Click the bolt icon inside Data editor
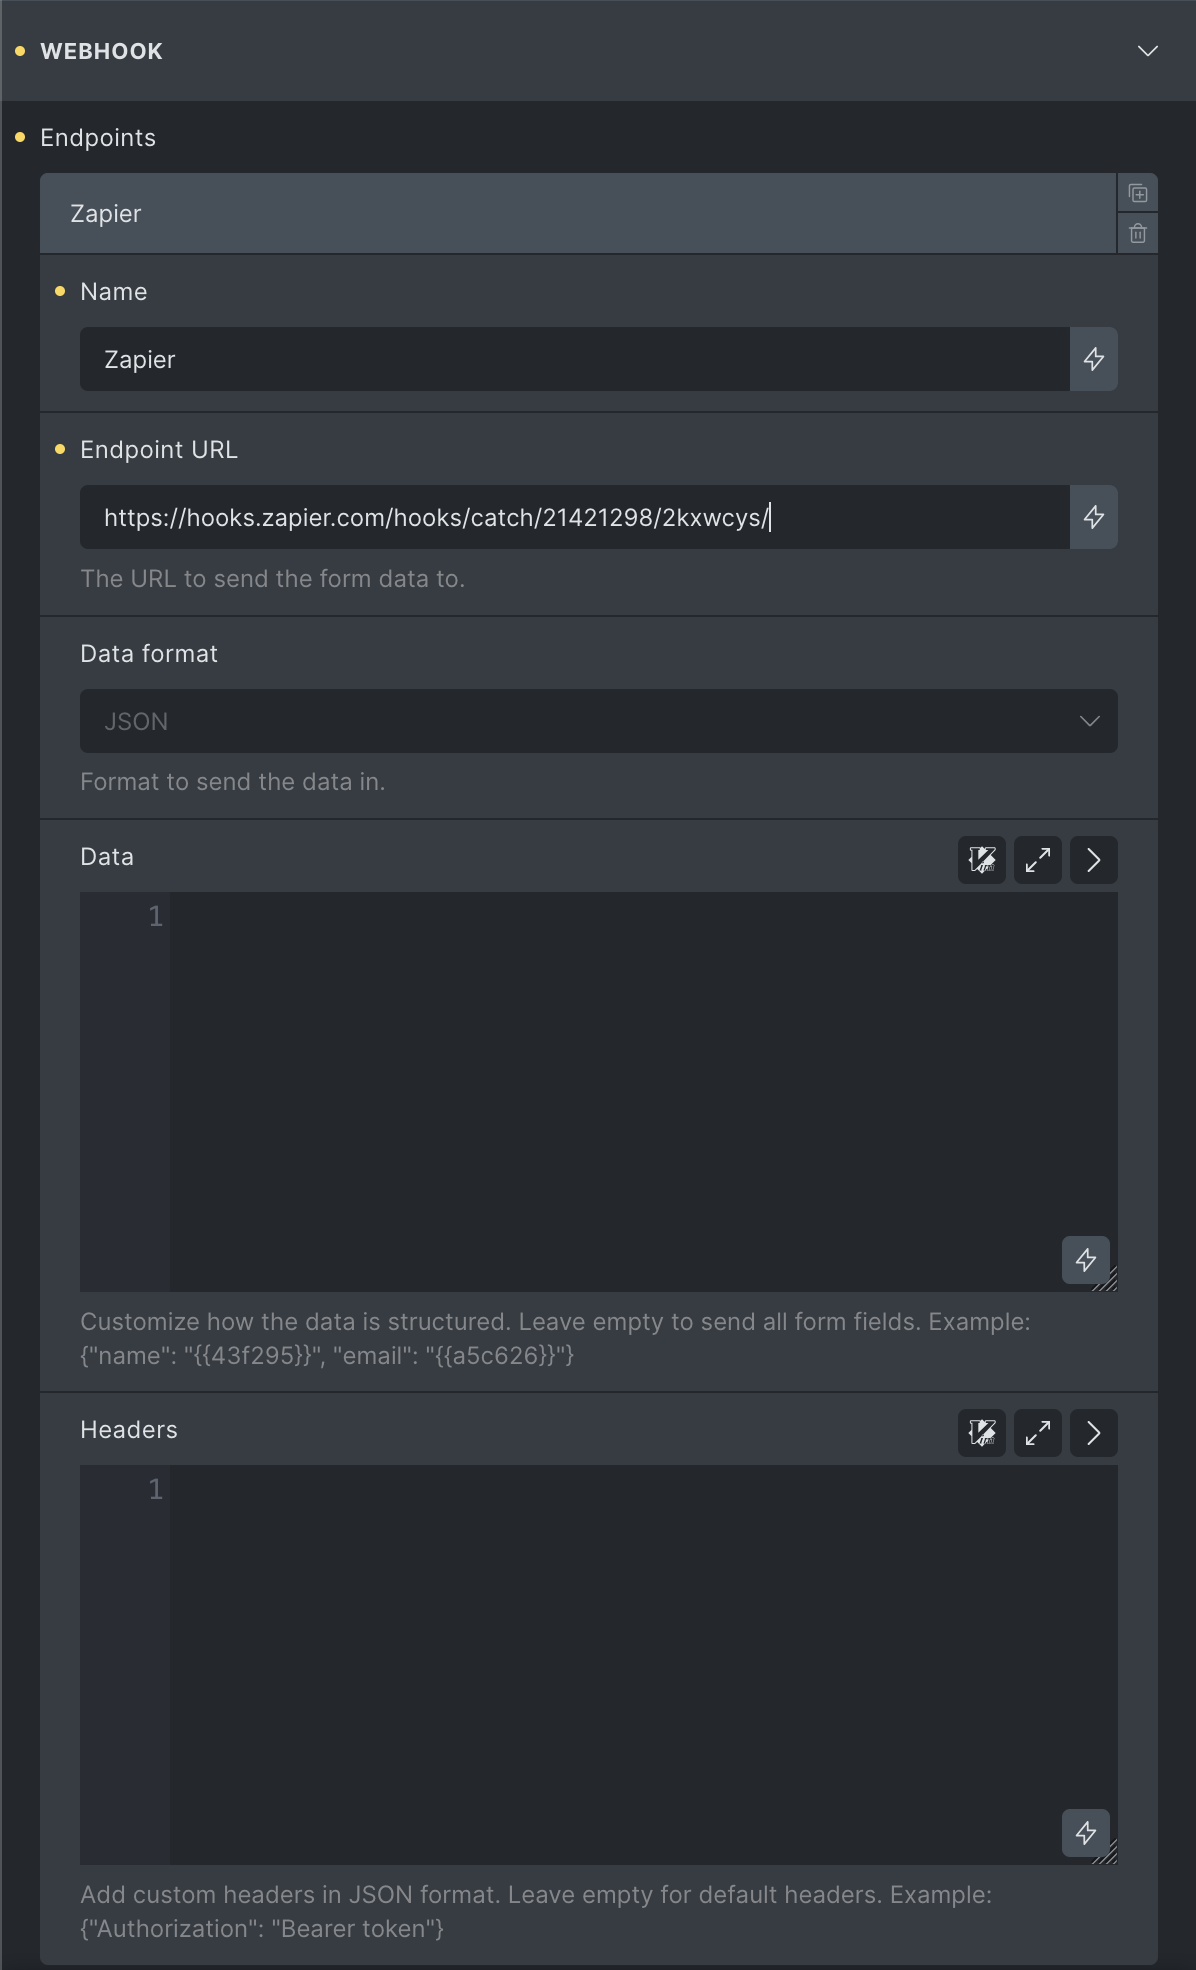Viewport: 1196px width, 1970px height. 1085,1260
